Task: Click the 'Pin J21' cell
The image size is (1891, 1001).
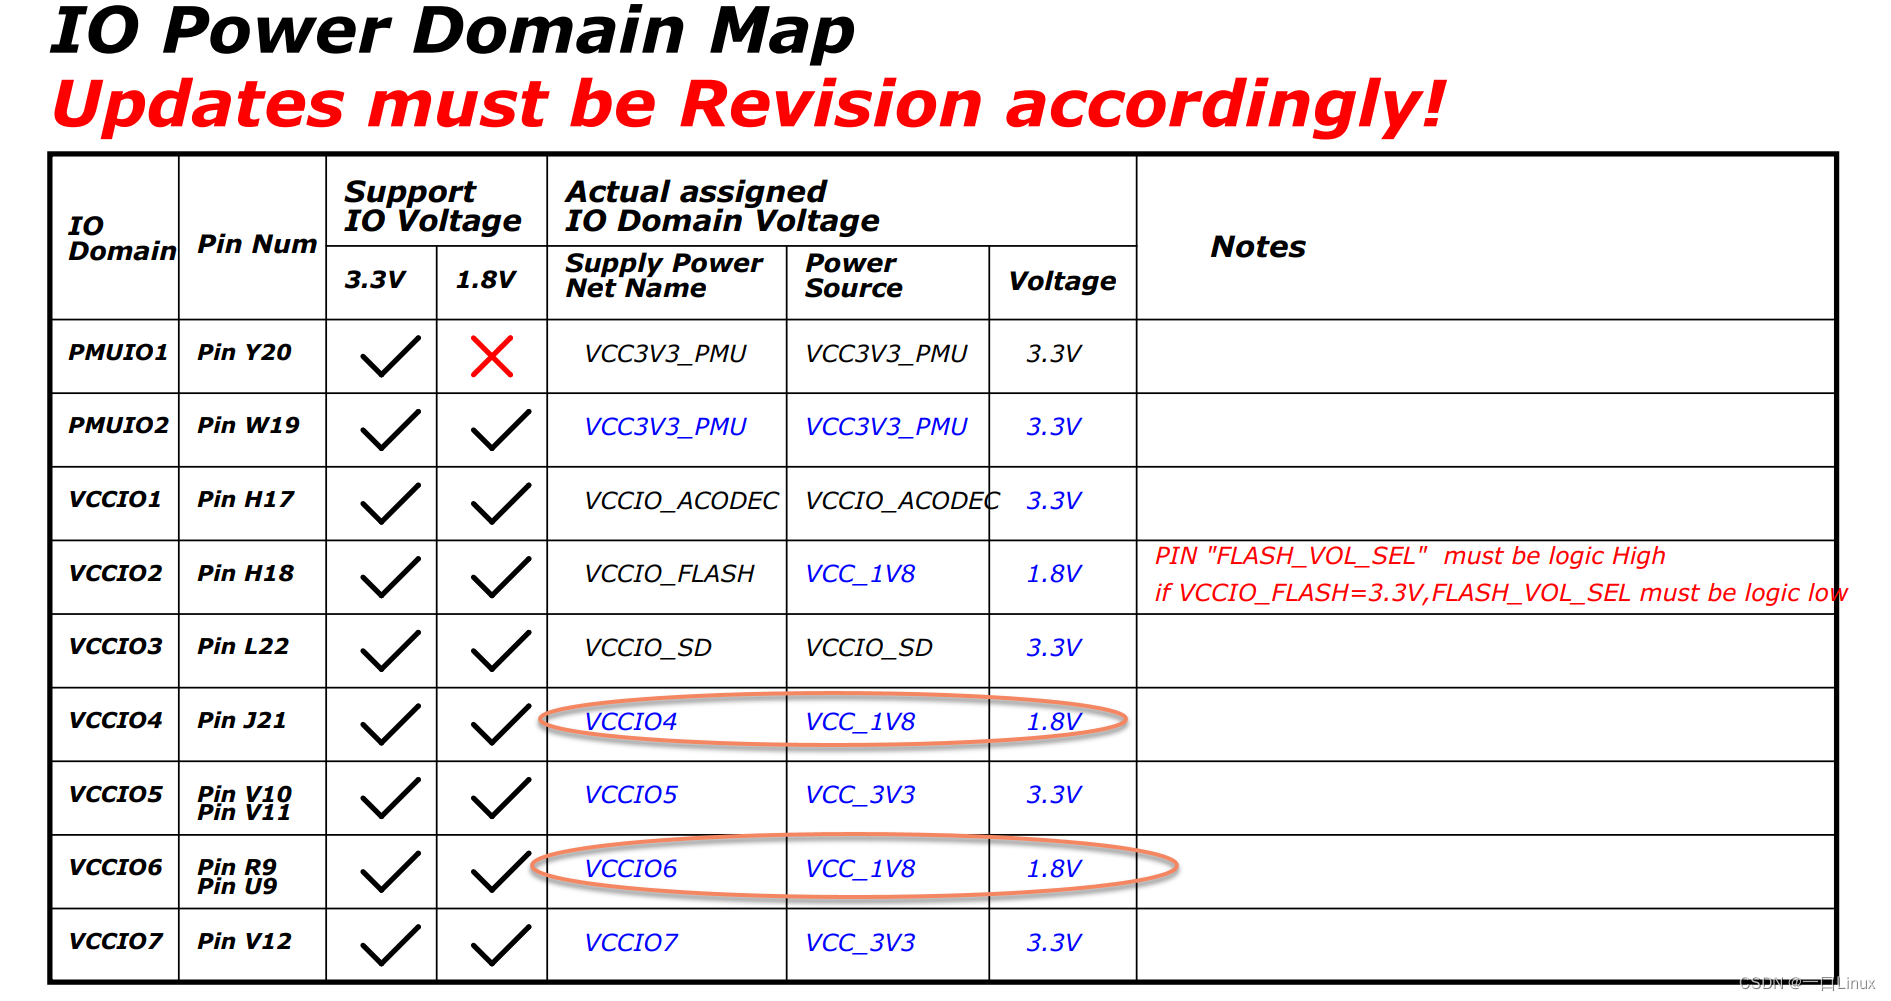Action: [242, 720]
